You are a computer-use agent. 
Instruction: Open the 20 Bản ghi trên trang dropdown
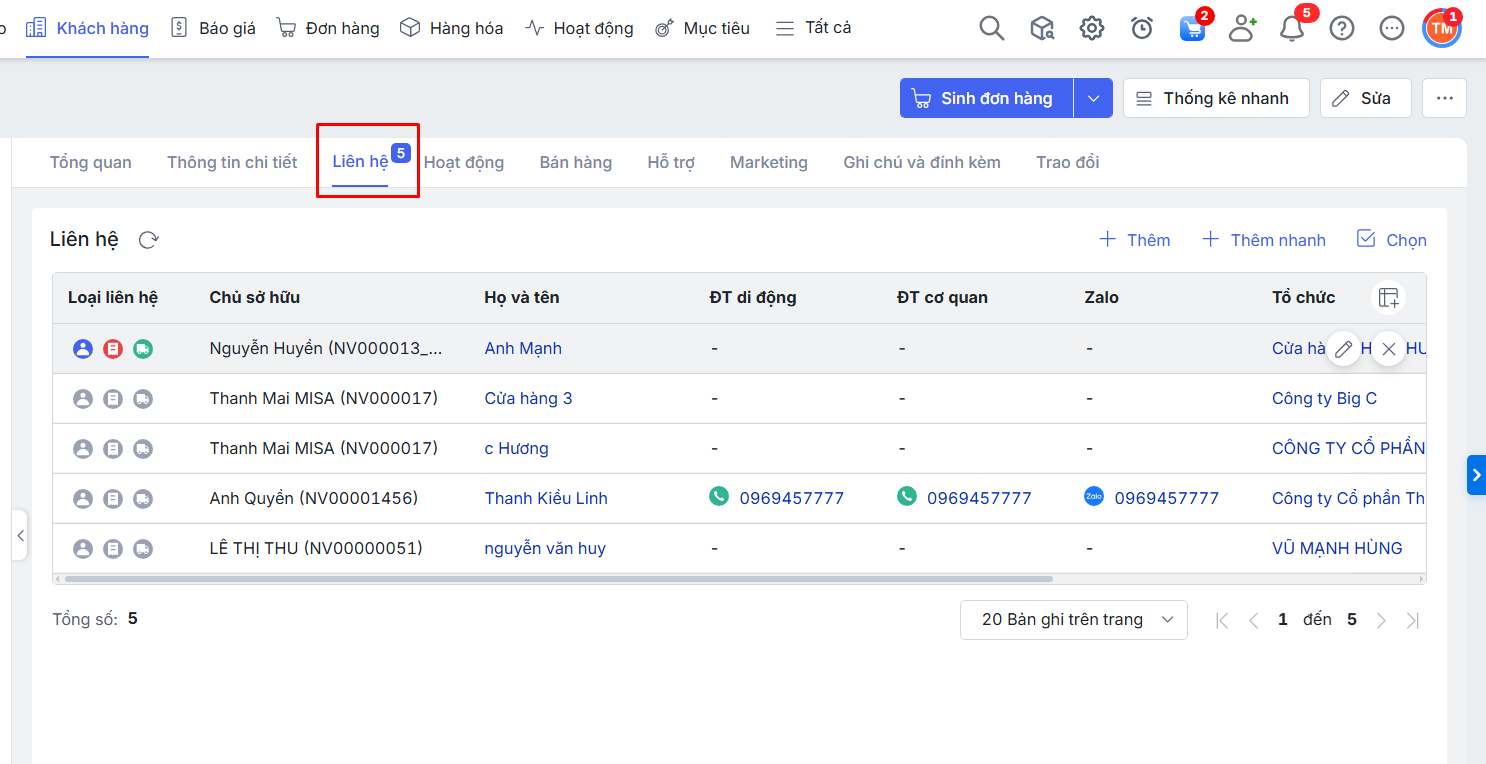pos(1073,620)
